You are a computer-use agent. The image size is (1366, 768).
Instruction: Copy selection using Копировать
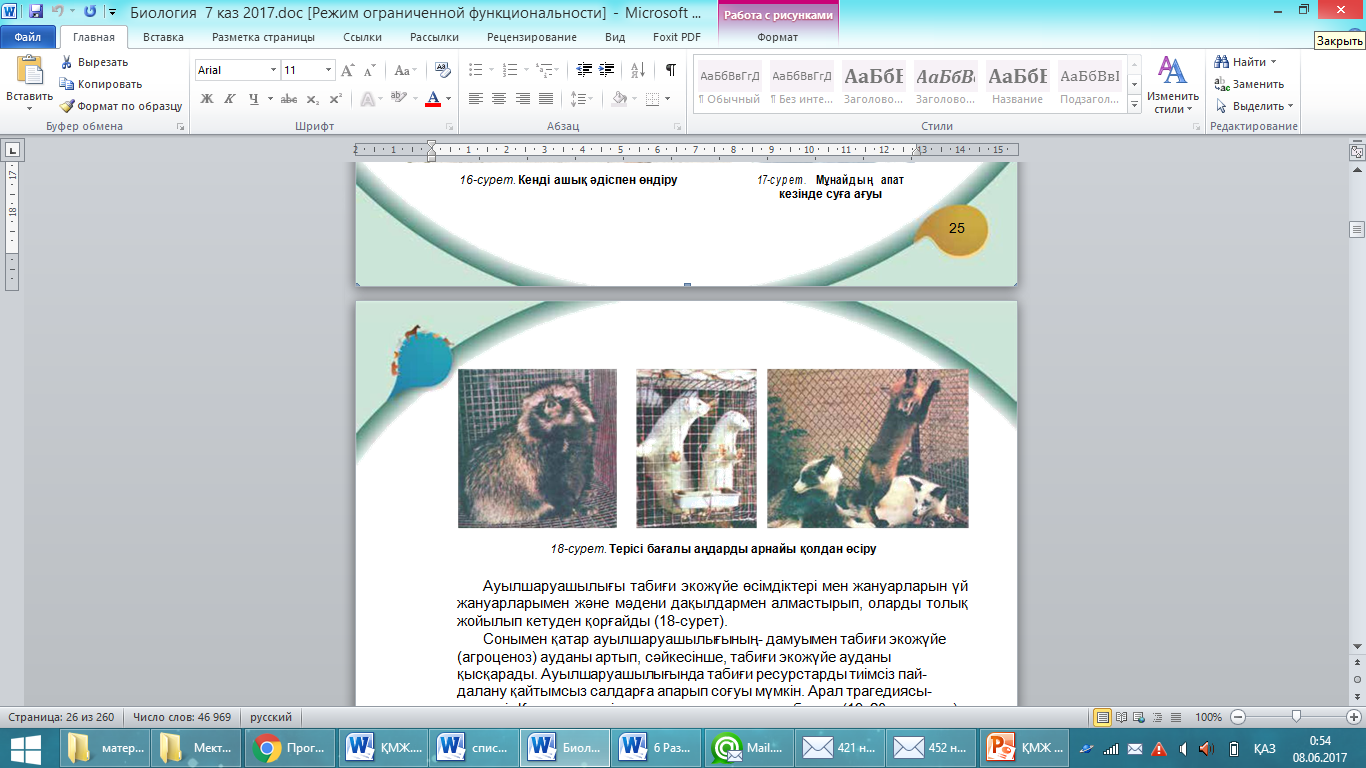101,84
